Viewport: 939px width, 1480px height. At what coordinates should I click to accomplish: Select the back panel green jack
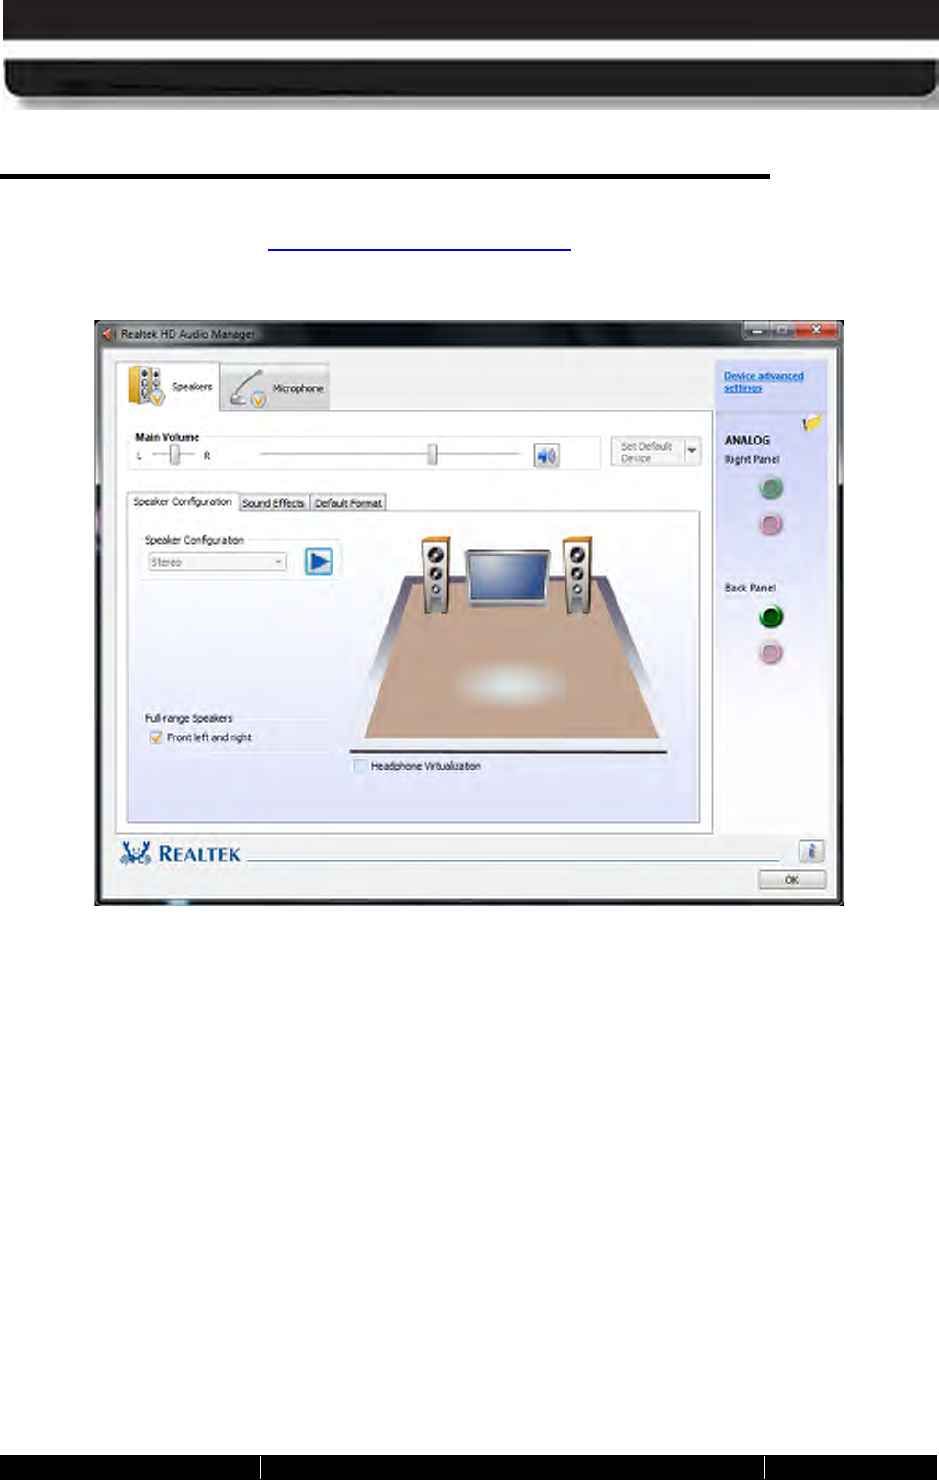point(770,617)
